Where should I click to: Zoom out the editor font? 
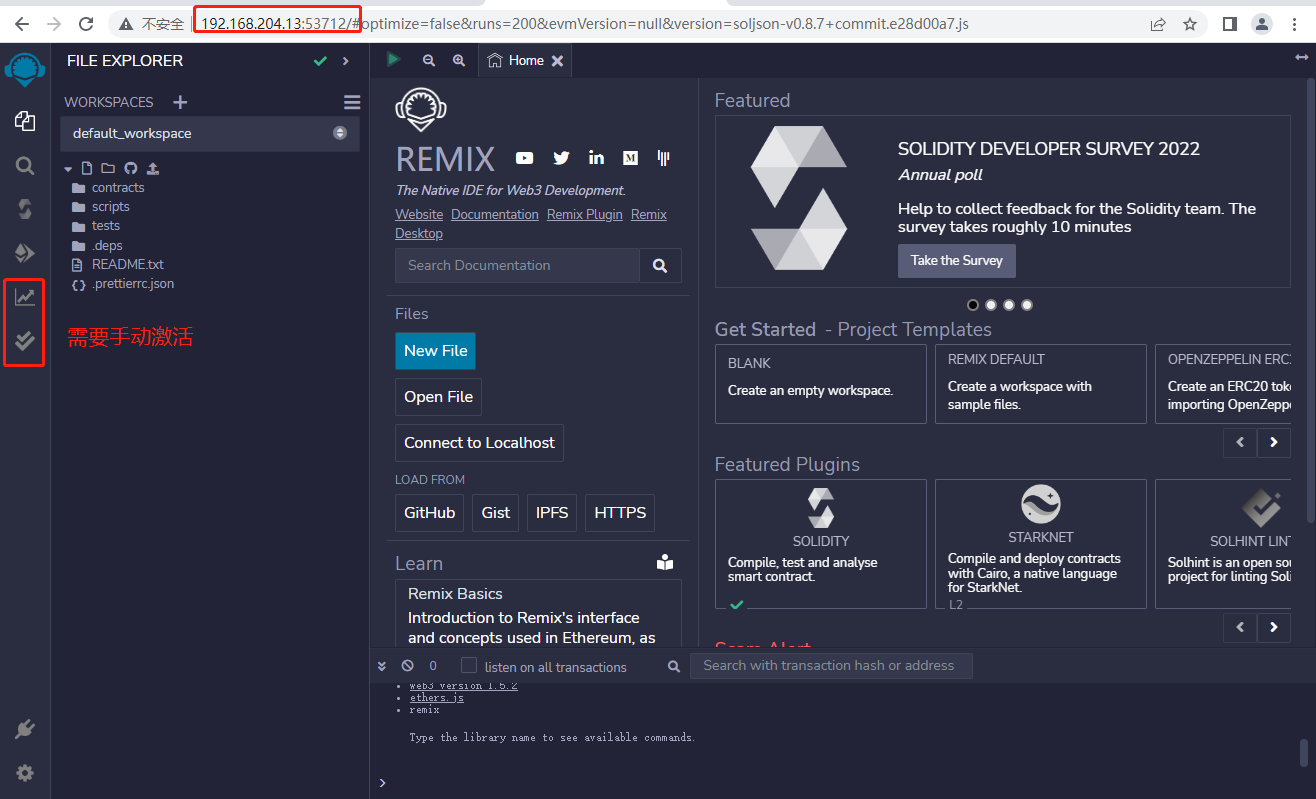click(x=429, y=60)
